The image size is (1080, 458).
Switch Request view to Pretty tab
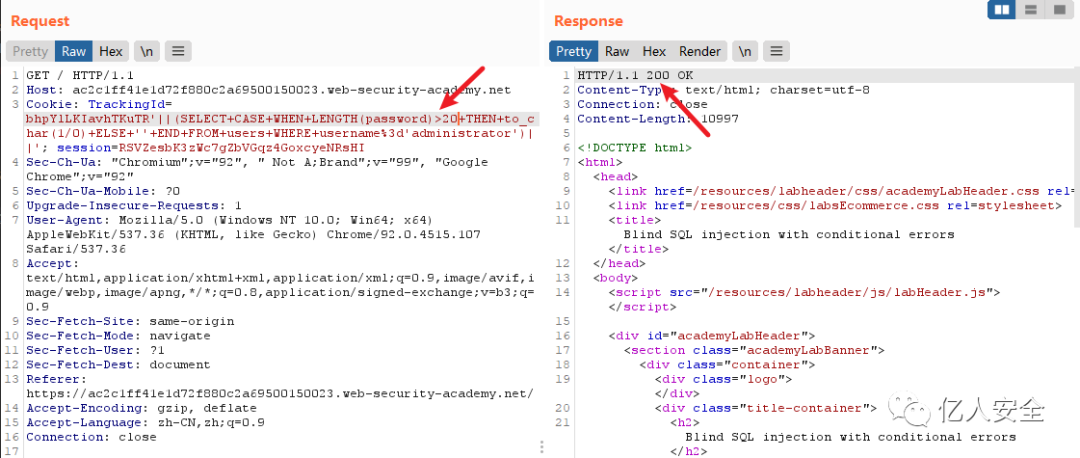click(x=30, y=51)
